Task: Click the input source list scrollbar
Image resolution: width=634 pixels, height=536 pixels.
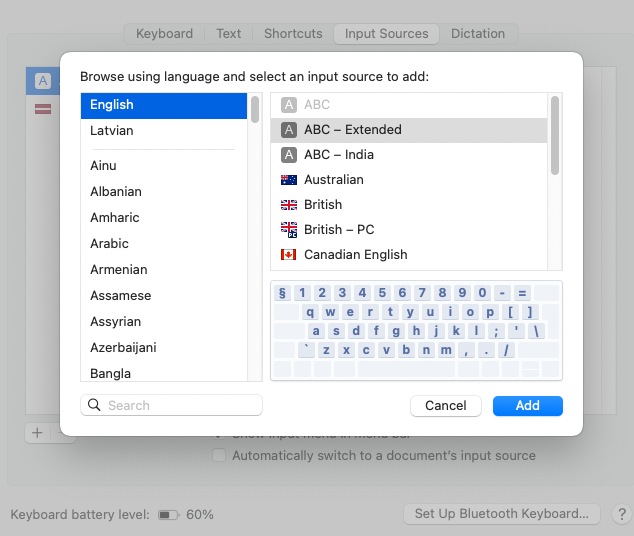Action: pyautogui.click(x=555, y=135)
